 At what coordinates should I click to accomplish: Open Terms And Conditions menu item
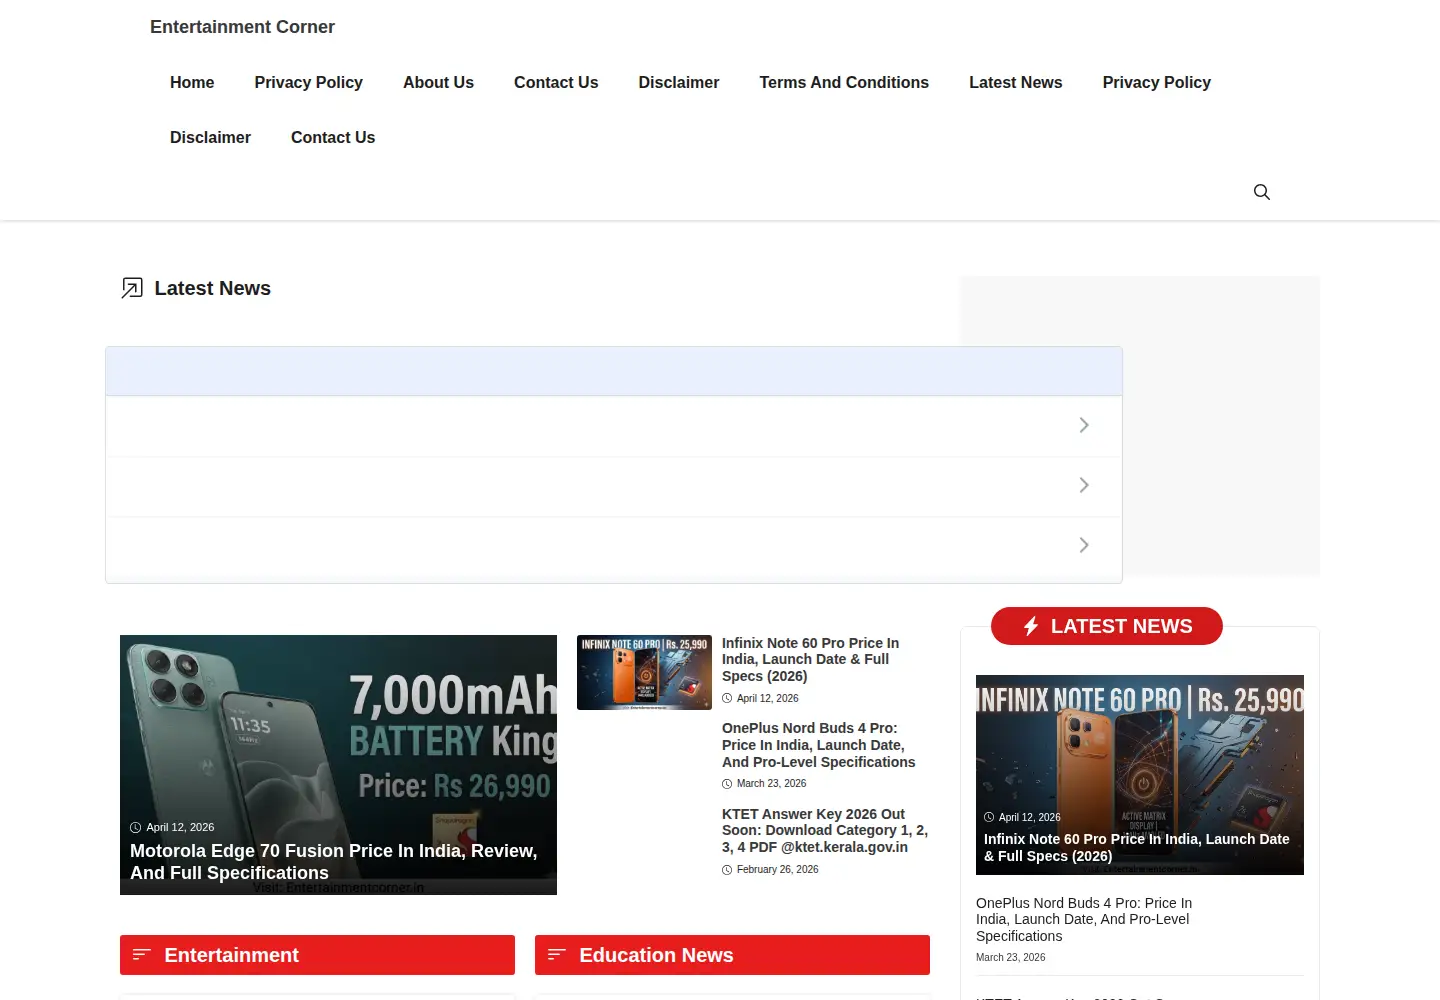844,82
